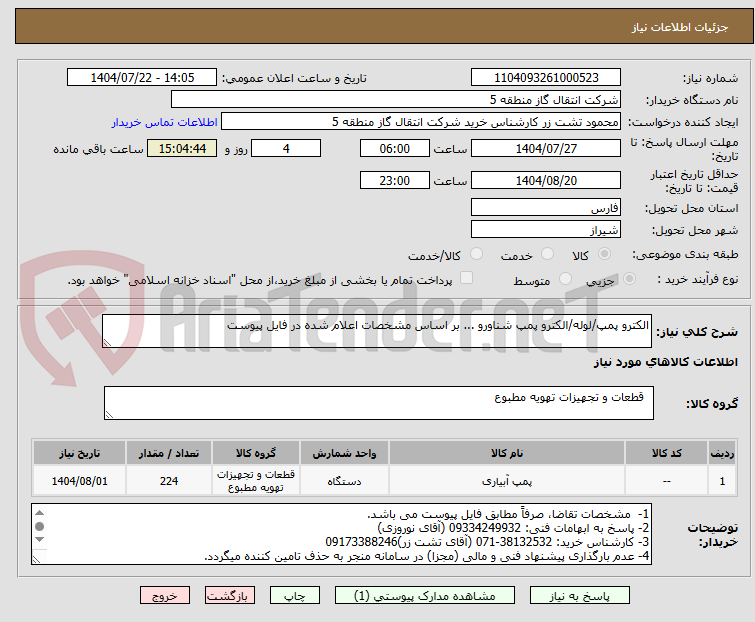Toggle the Islamic treasury bonds payment checkbox

[466, 278]
